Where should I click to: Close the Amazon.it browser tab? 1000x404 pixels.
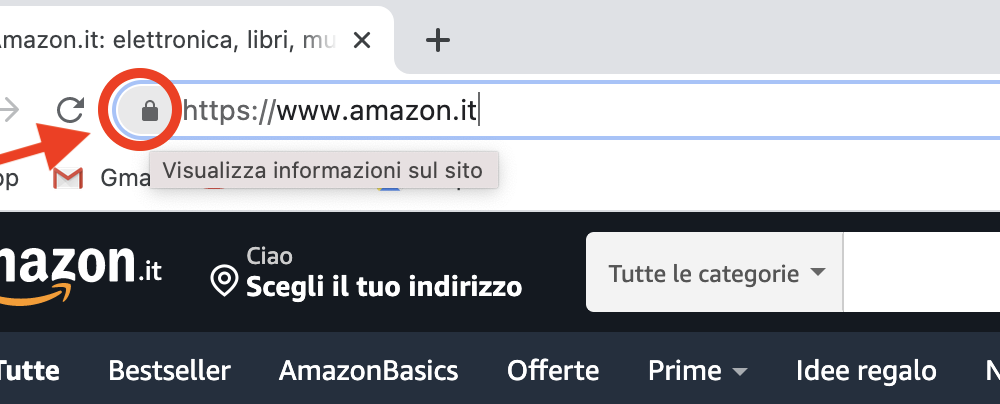pos(362,41)
